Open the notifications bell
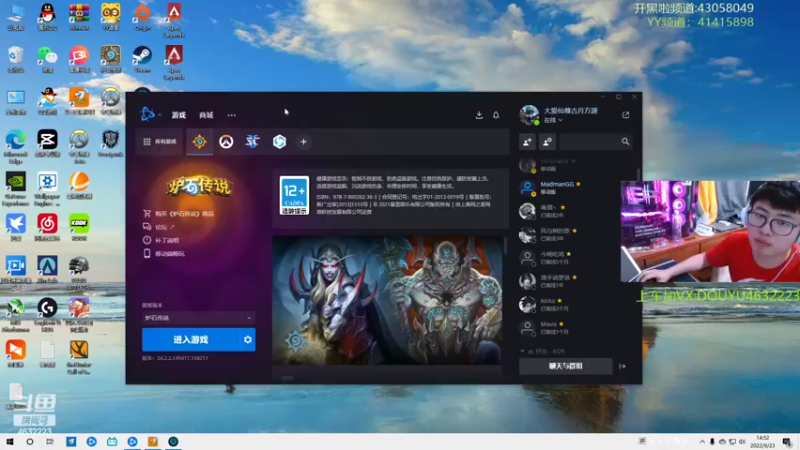Viewport: 800px width, 450px height. [x=496, y=115]
